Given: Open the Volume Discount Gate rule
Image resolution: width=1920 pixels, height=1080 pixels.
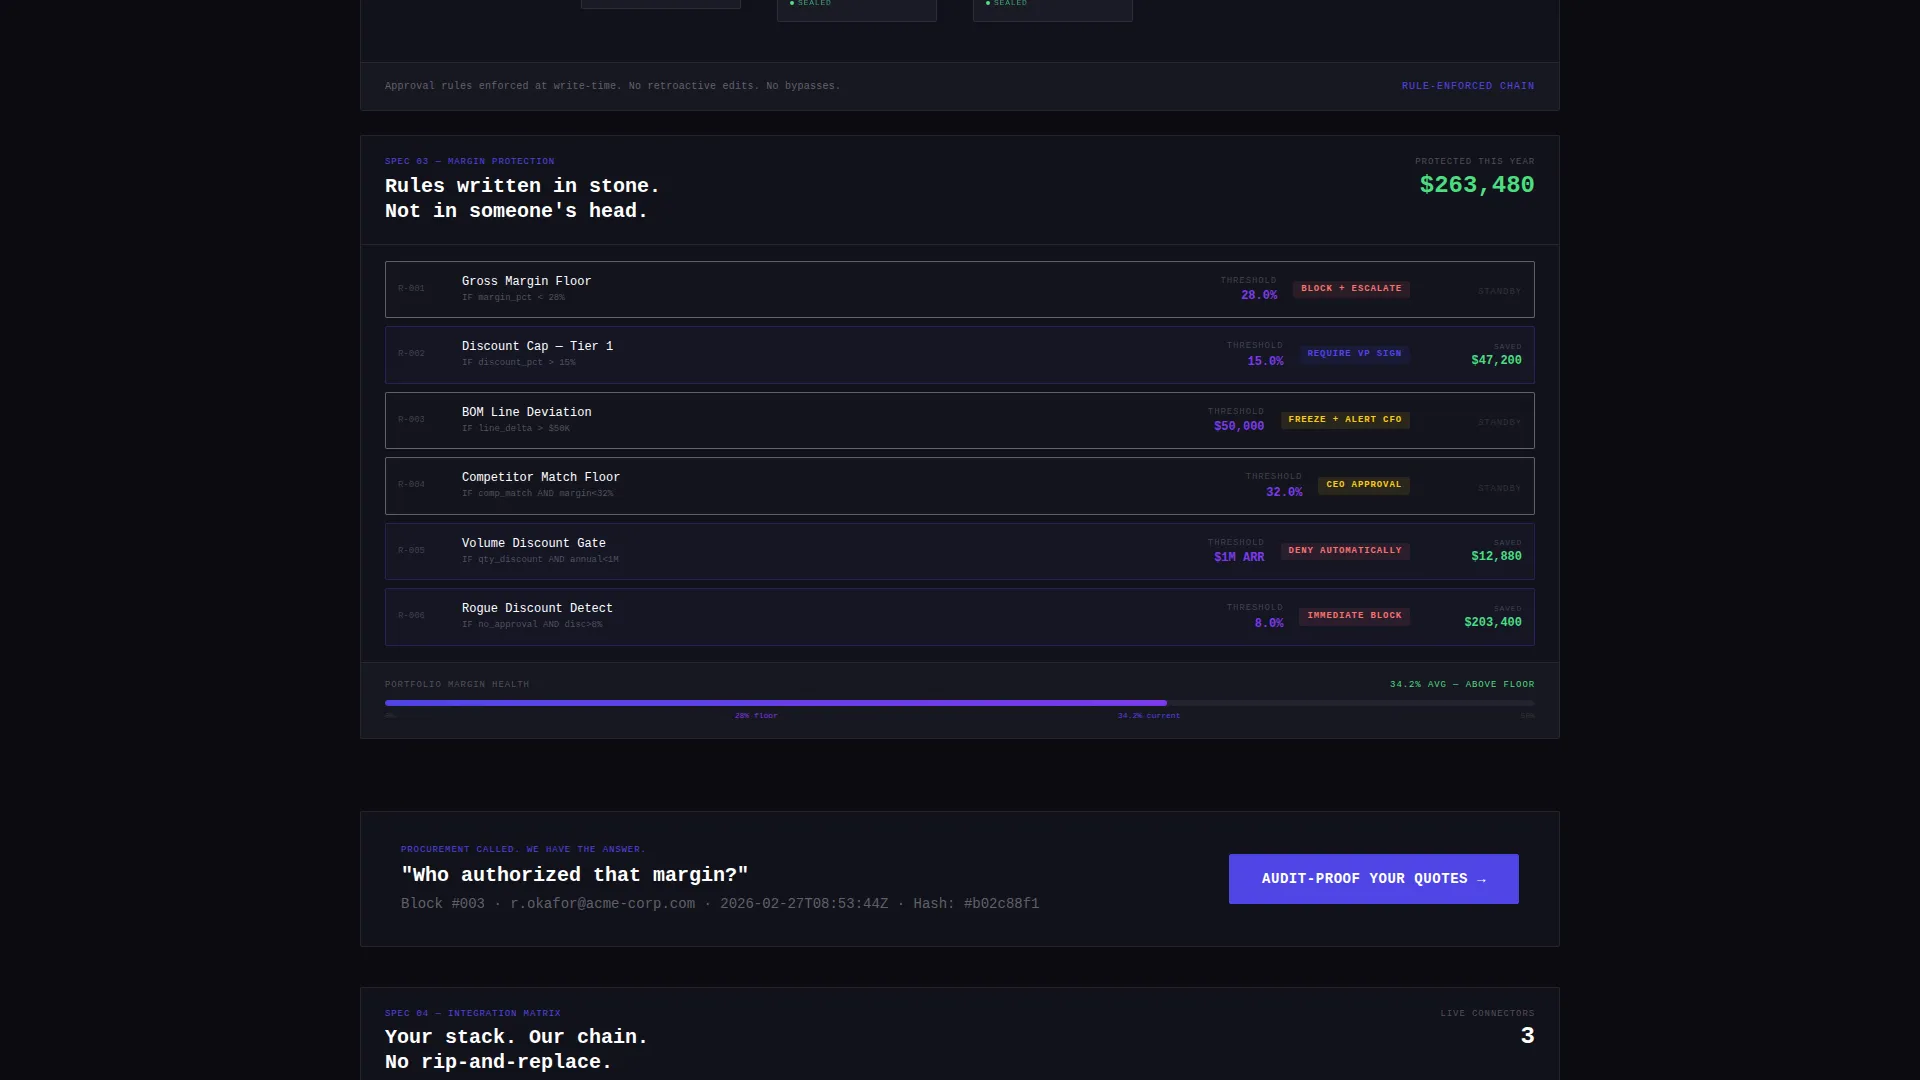Looking at the screenshot, I should click(960, 551).
